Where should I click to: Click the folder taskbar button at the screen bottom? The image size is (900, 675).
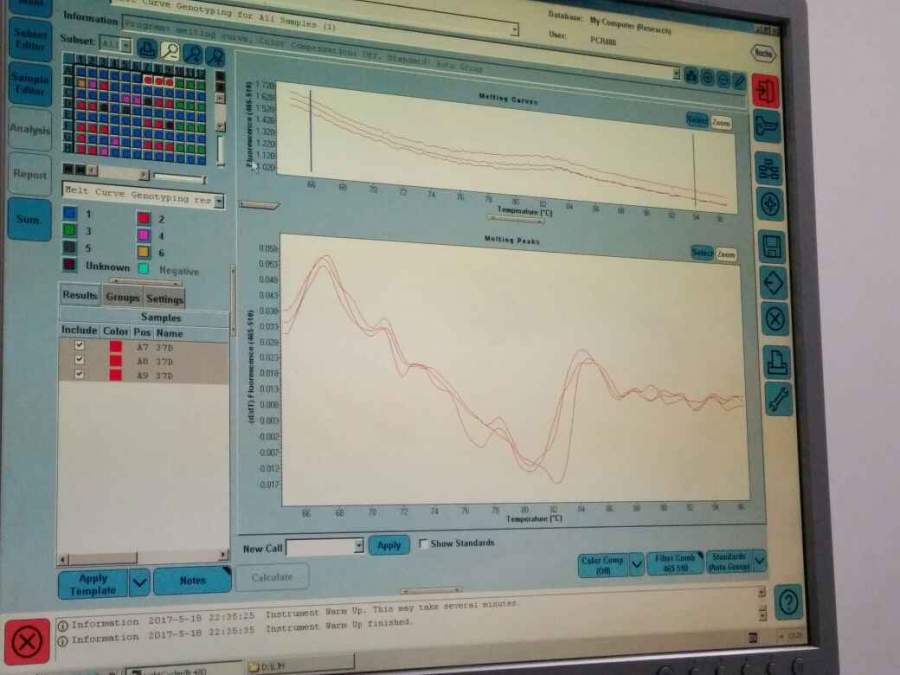[300, 666]
